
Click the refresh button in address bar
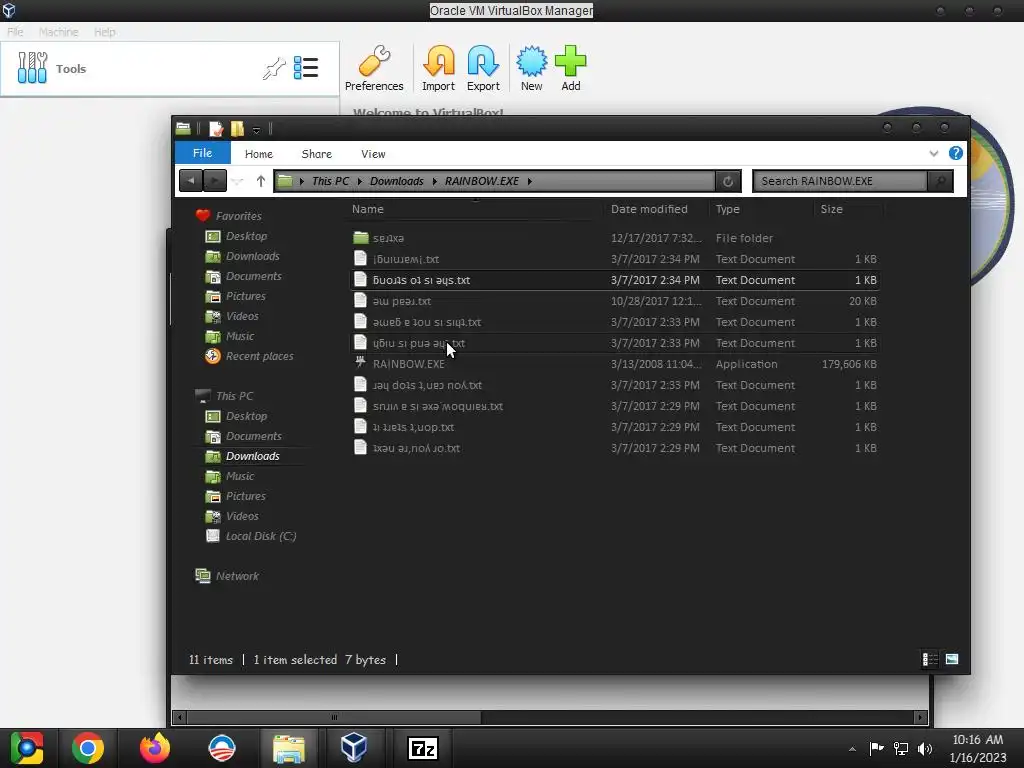point(728,181)
